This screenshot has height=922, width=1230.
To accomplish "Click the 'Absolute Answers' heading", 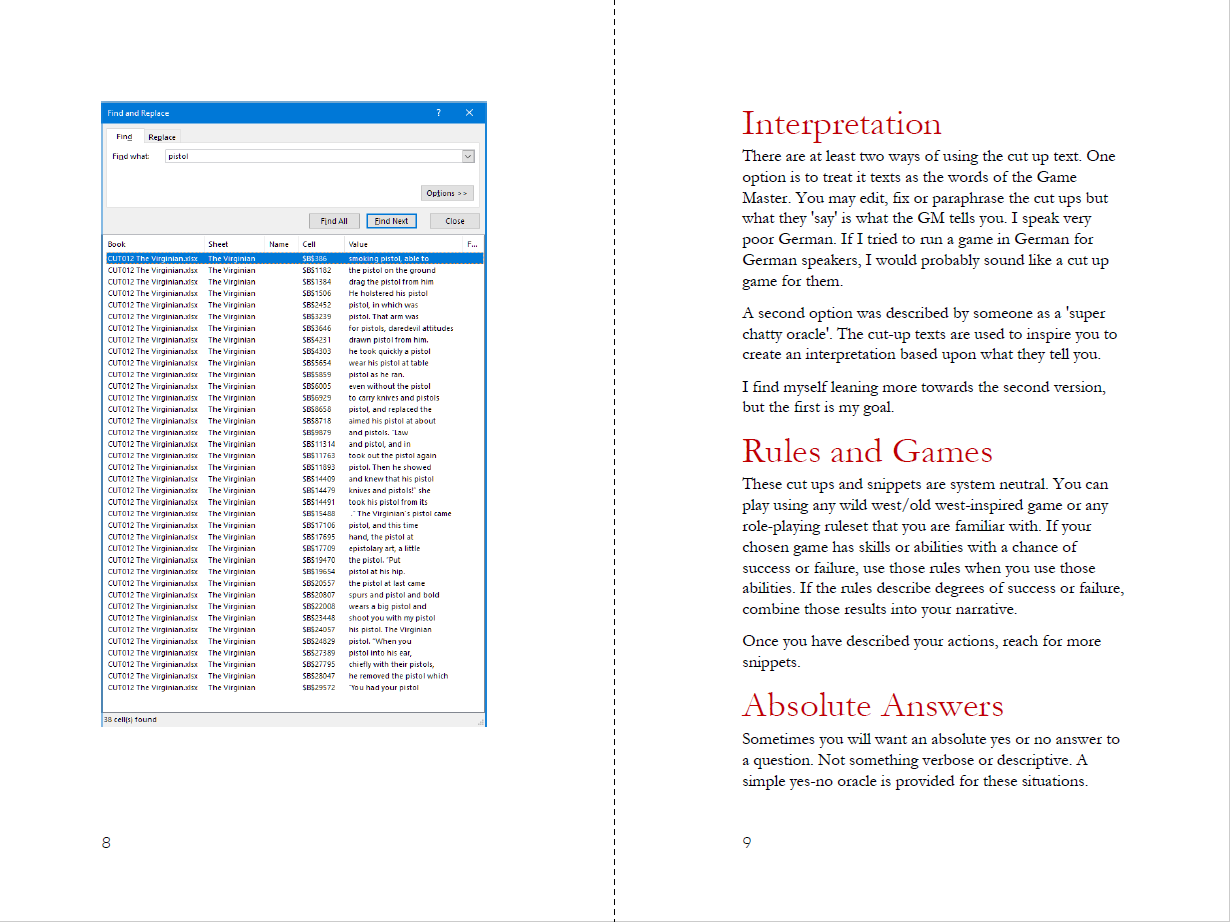I will point(872,705).
